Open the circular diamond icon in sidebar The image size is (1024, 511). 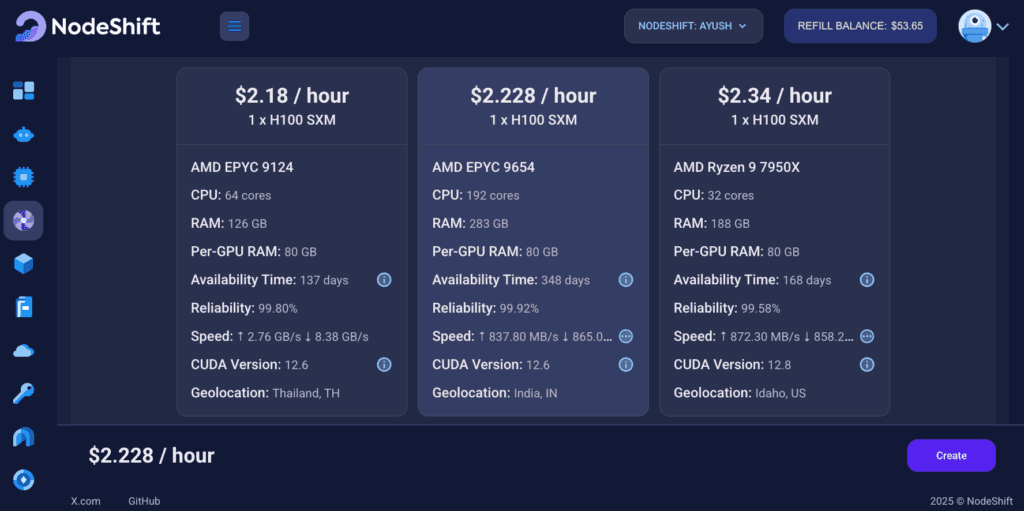(x=24, y=480)
